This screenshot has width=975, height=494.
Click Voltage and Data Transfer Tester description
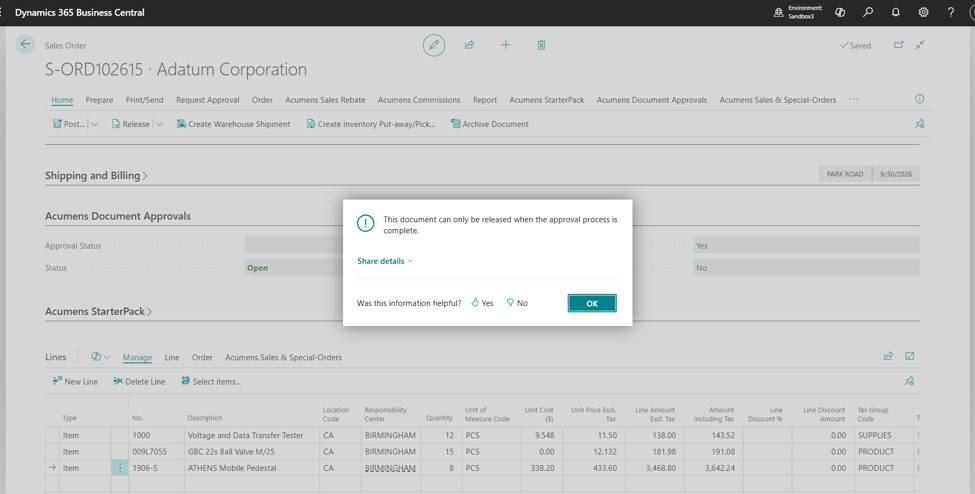pyautogui.click(x=246, y=436)
